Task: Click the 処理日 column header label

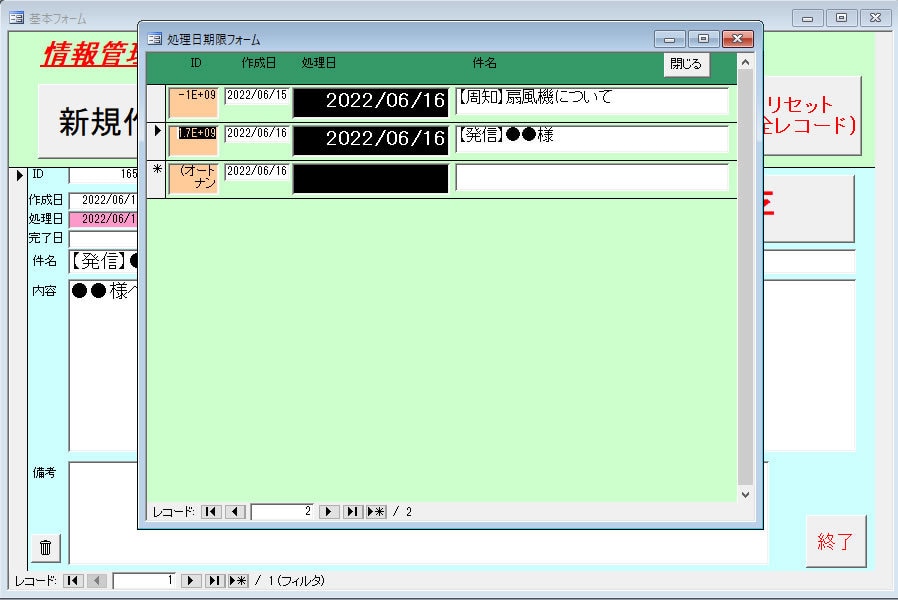Action: tap(318, 63)
